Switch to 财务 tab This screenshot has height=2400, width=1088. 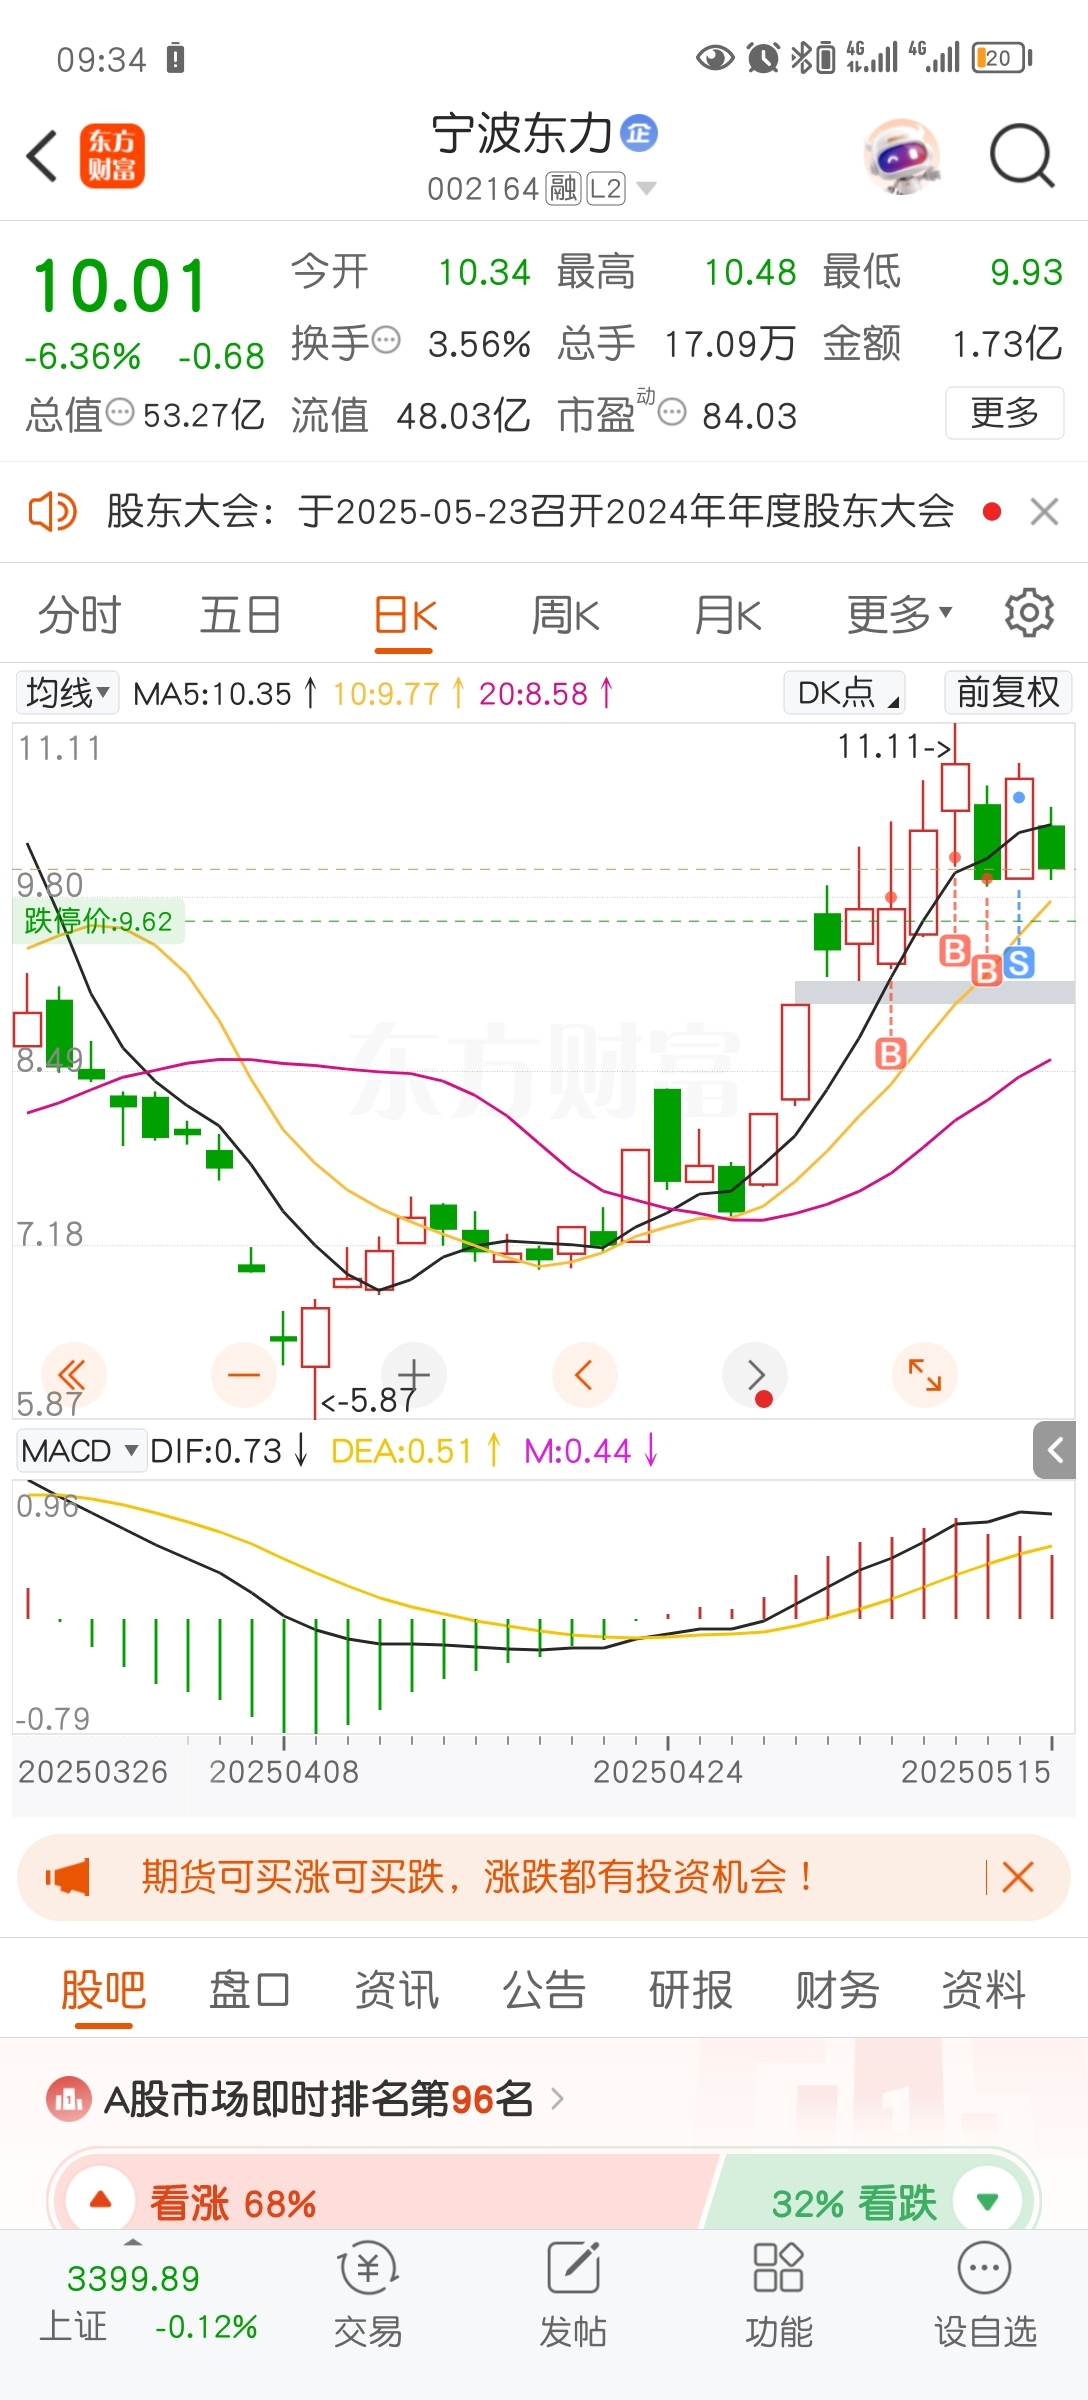click(x=837, y=1990)
